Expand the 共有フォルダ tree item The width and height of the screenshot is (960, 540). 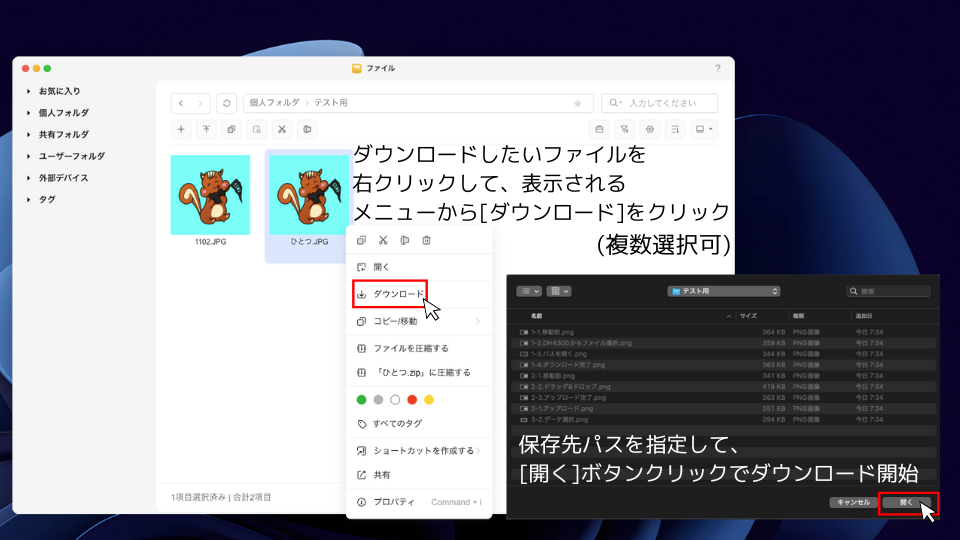[29, 134]
